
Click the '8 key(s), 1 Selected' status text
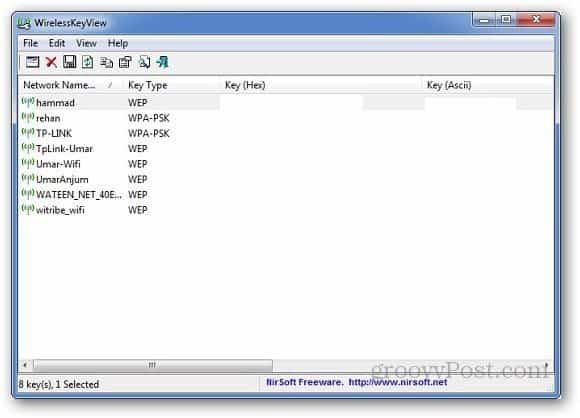point(58,384)
